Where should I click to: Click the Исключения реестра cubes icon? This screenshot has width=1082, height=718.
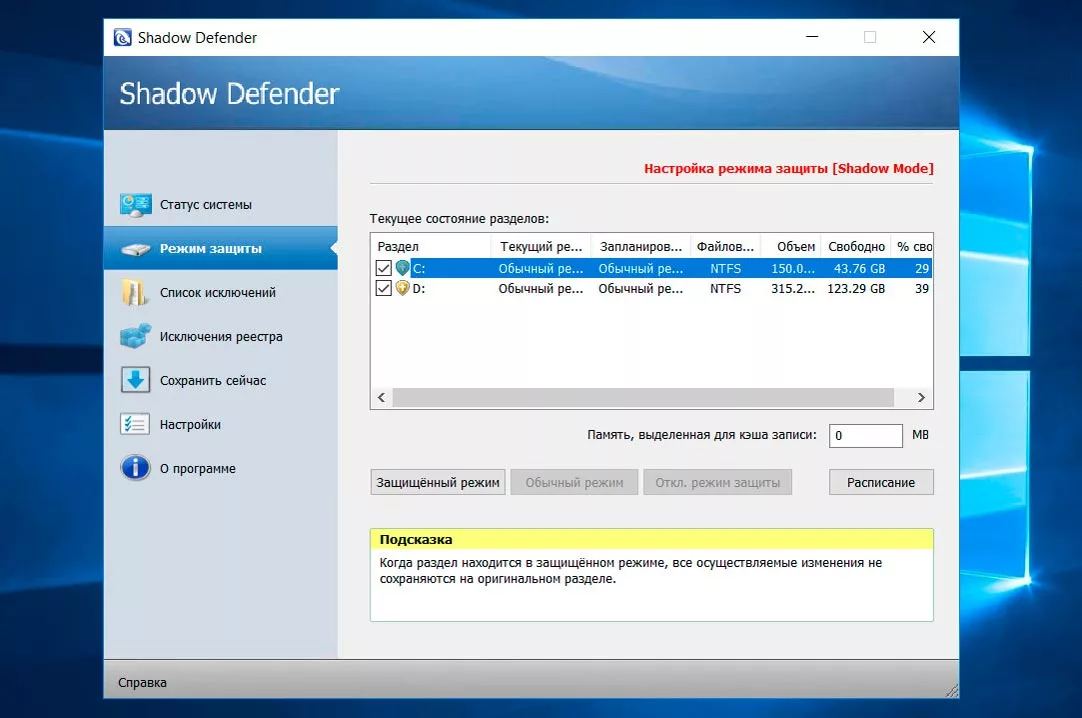pyautogui.click(x=135, y=336)
